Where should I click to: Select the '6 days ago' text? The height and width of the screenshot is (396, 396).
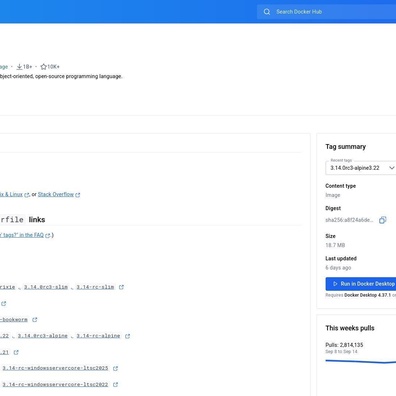(x=338, y=268)
